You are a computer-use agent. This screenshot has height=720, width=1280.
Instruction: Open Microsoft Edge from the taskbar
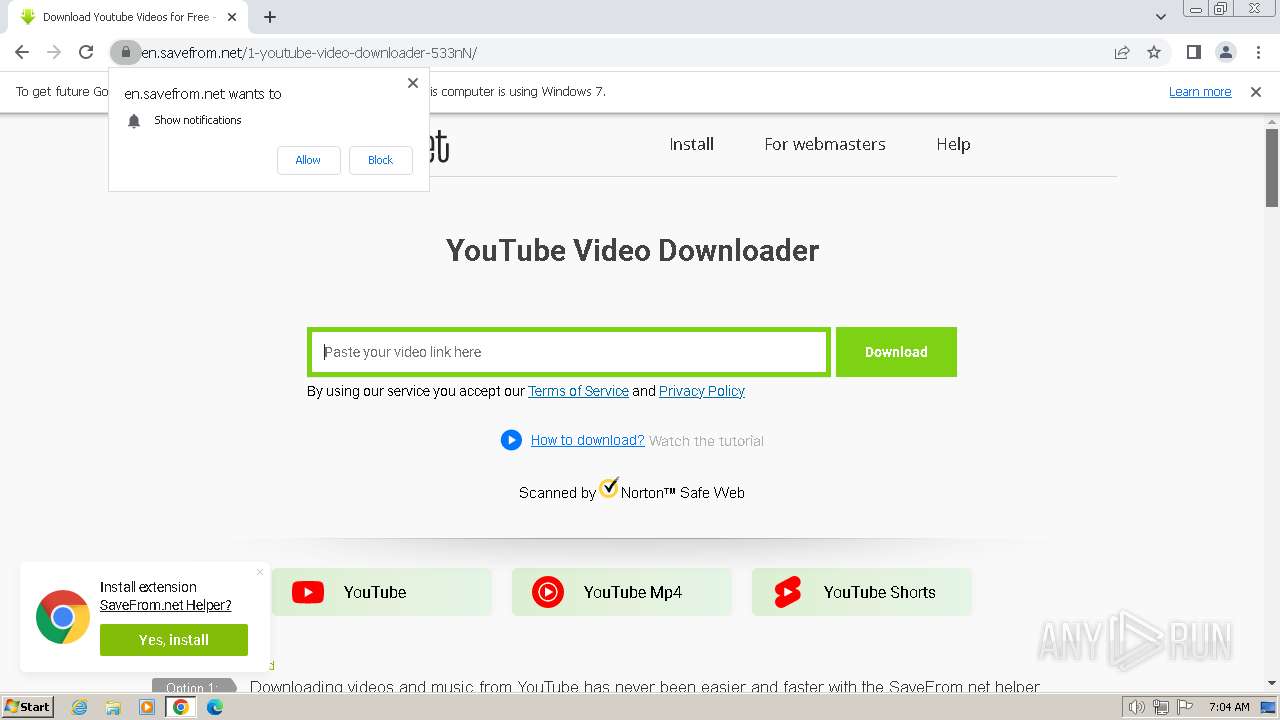[215, 707]
